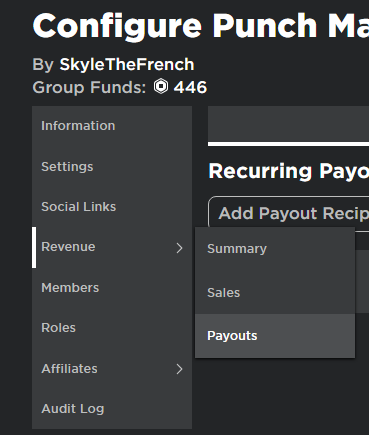
Task: Click the 446 group funds amount
Action: (x=190, y=87)
